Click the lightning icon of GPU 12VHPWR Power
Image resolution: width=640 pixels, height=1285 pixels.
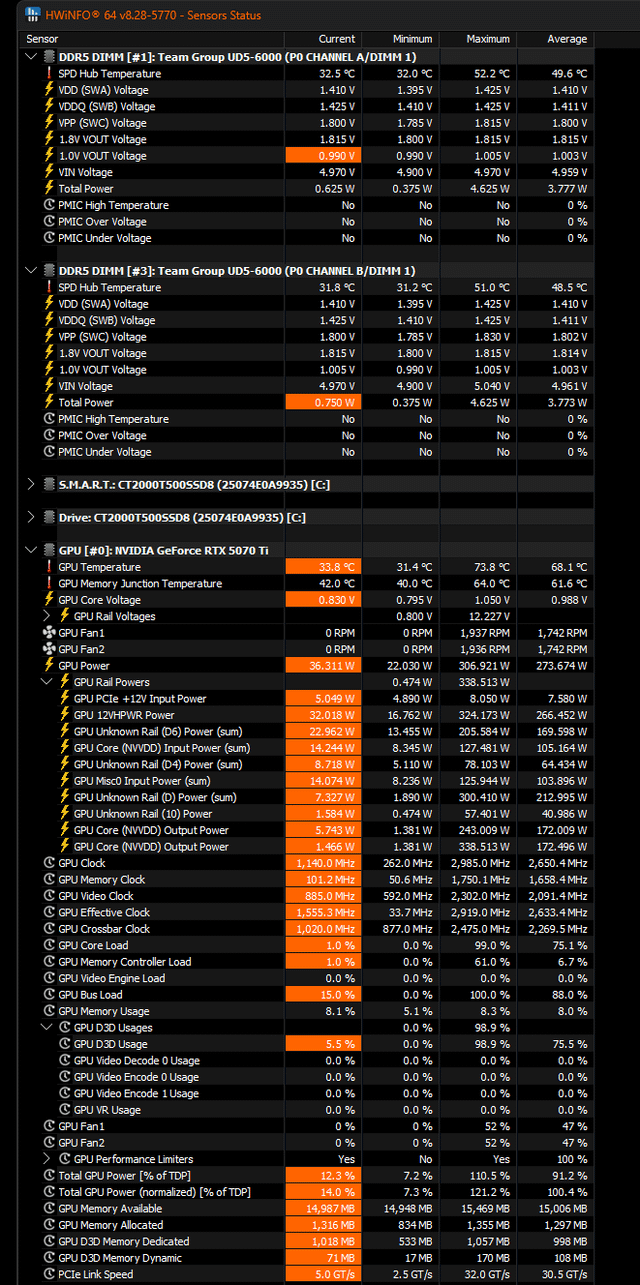65,715
